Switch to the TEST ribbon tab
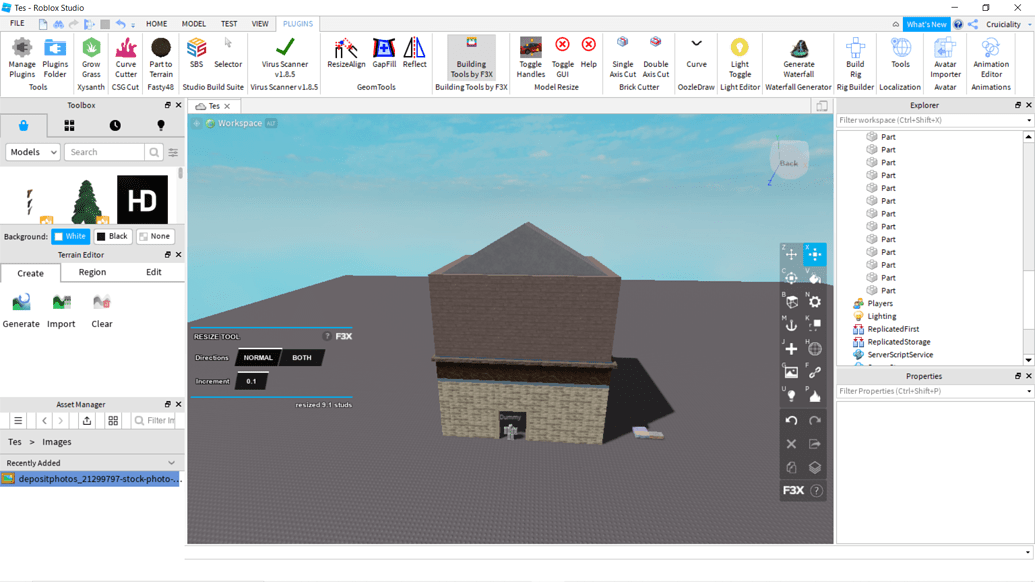The height and width of the screenshot is (582, 1035). [x=229, y=24]
